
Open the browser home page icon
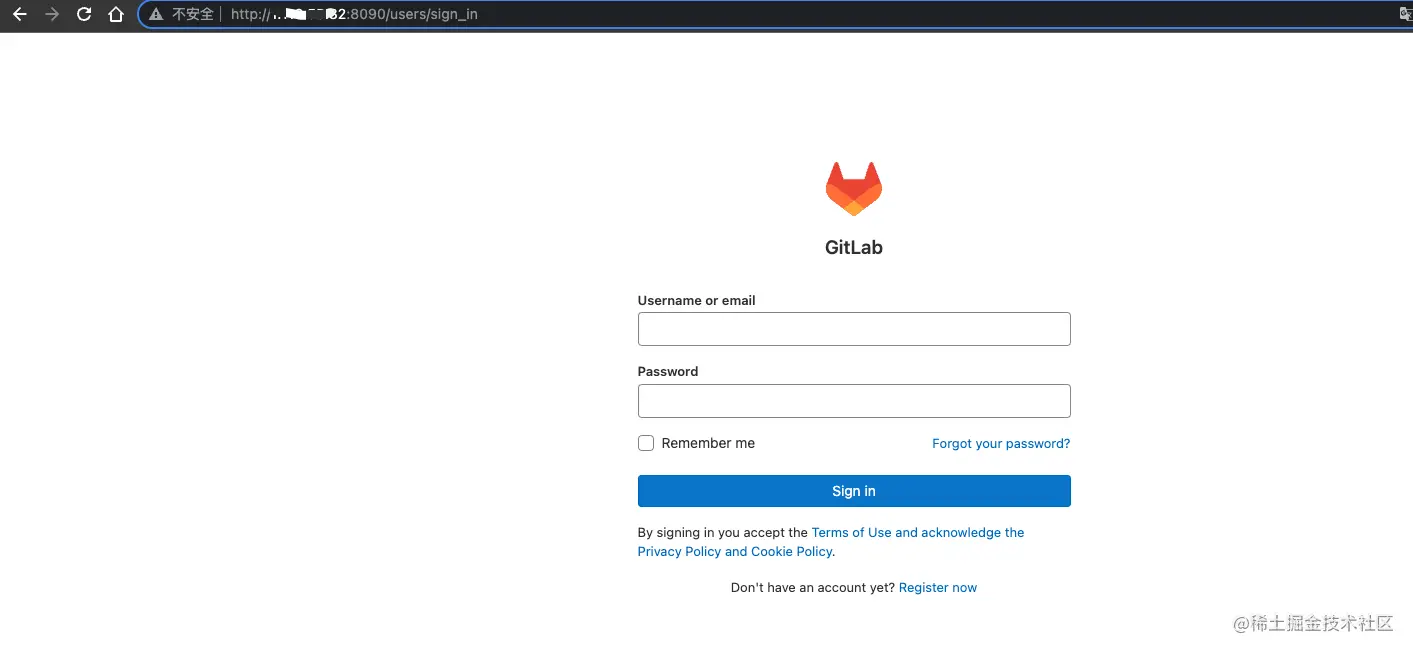tap(116, 14)
